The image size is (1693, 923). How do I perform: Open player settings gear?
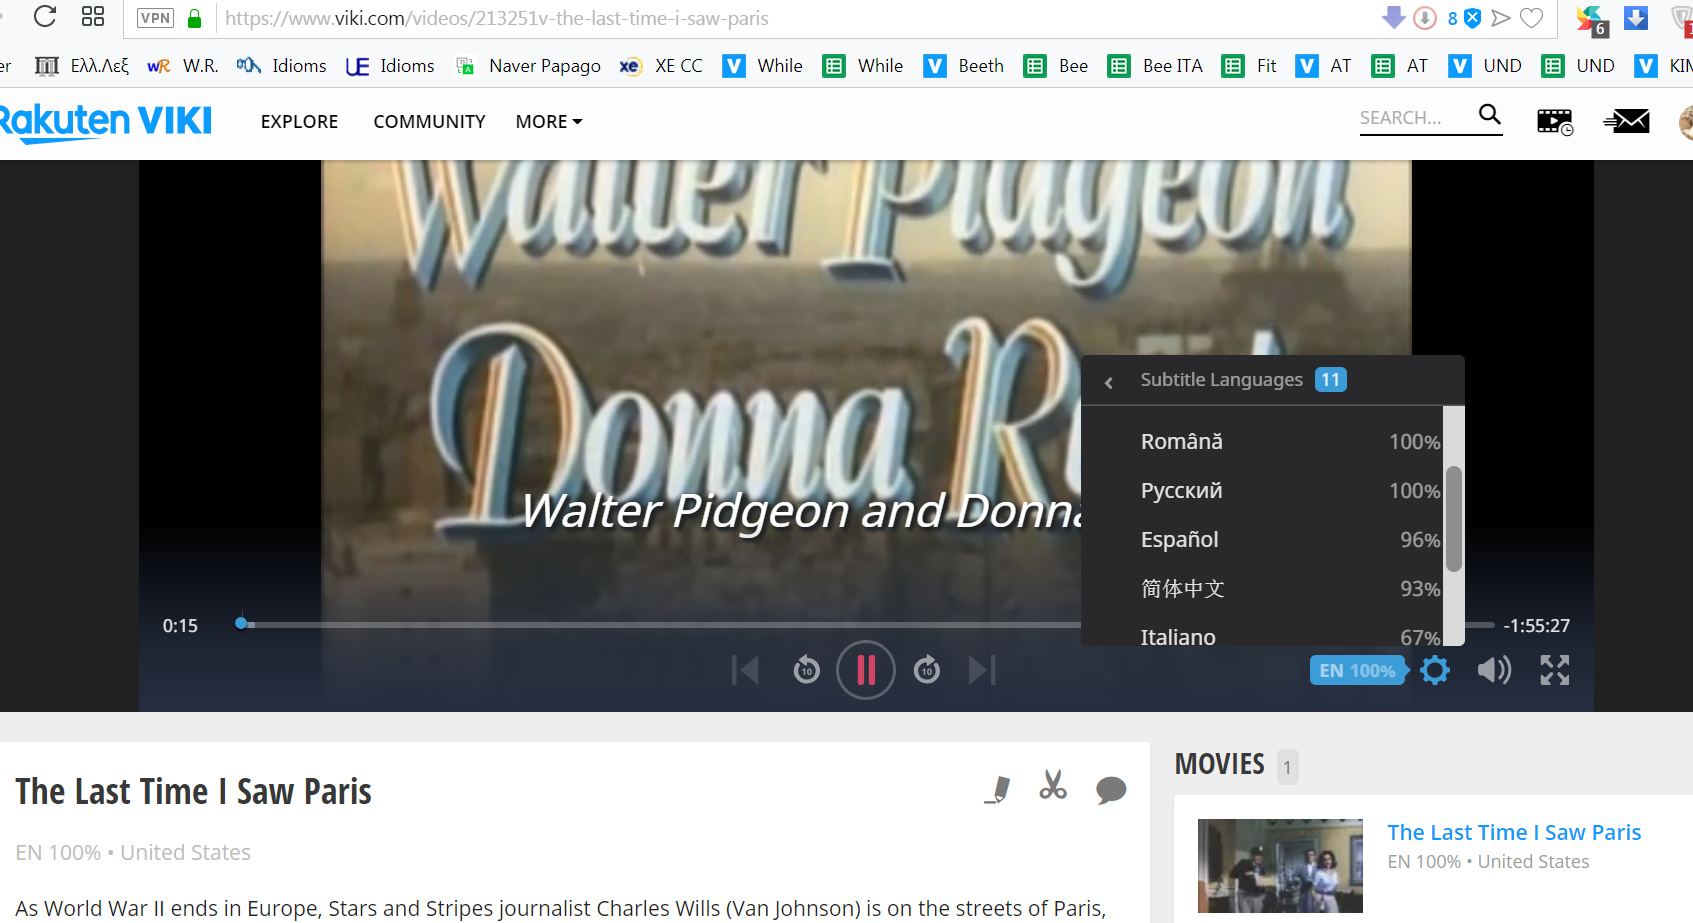click(1435, 670)
